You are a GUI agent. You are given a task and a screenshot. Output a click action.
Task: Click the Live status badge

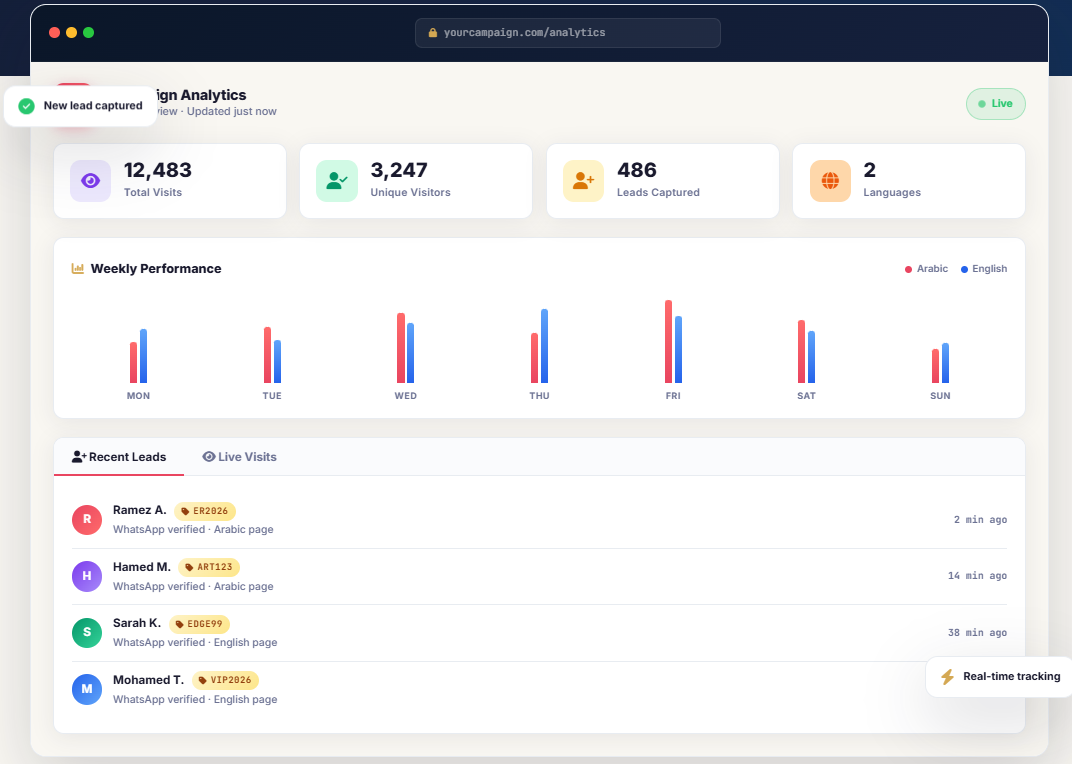995,104
